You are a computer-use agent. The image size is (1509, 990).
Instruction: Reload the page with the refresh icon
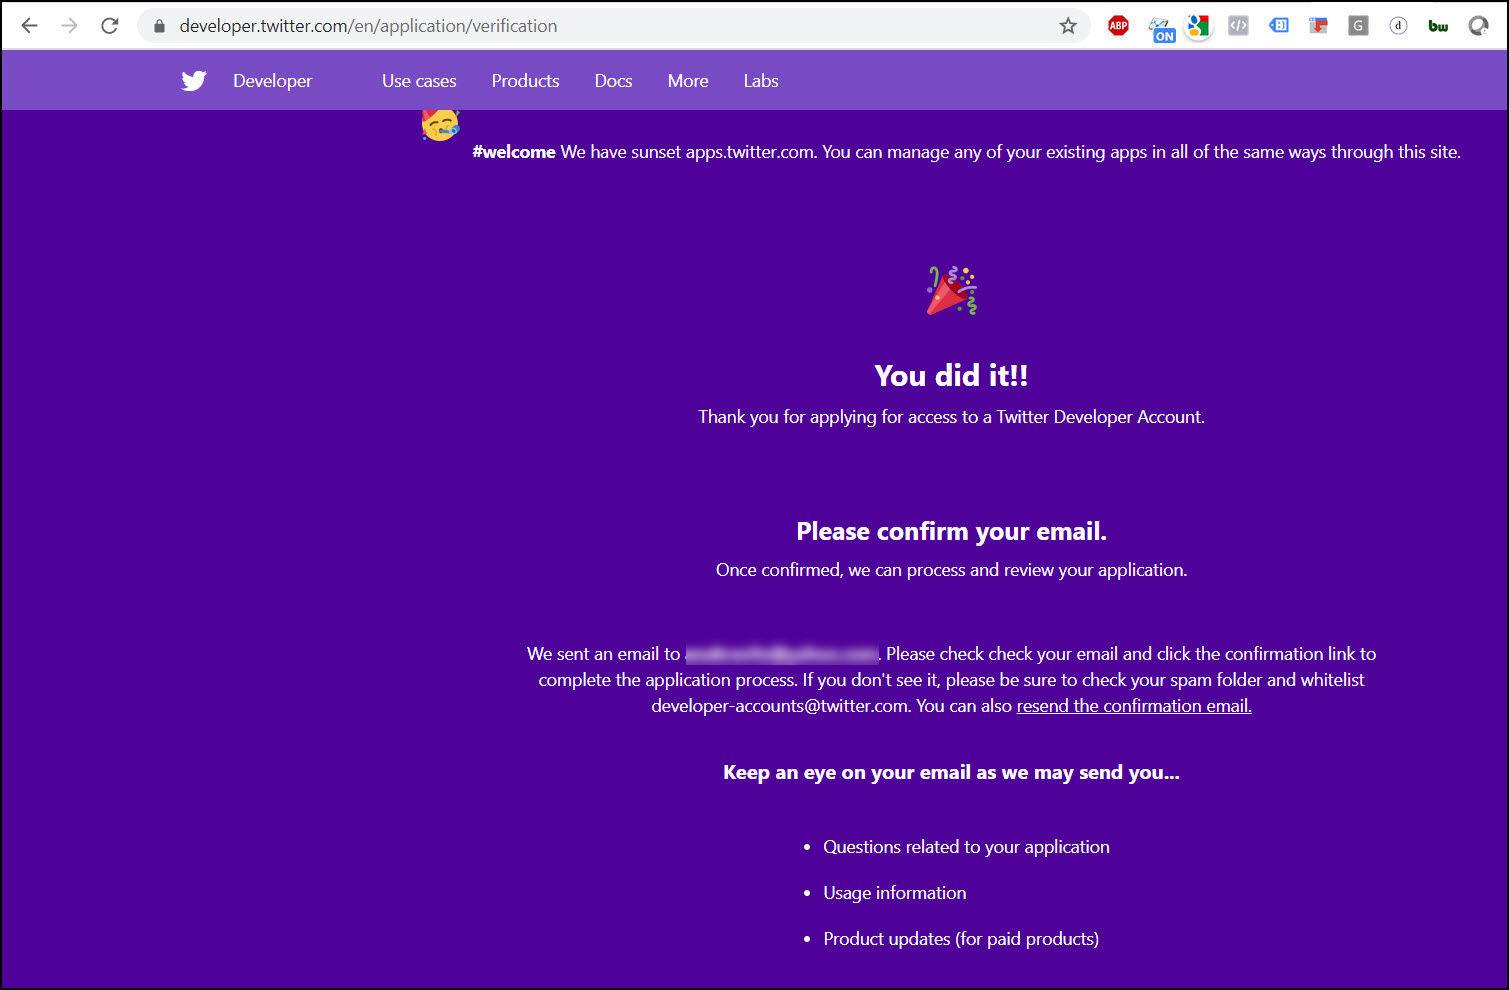[x=110, y=26]
